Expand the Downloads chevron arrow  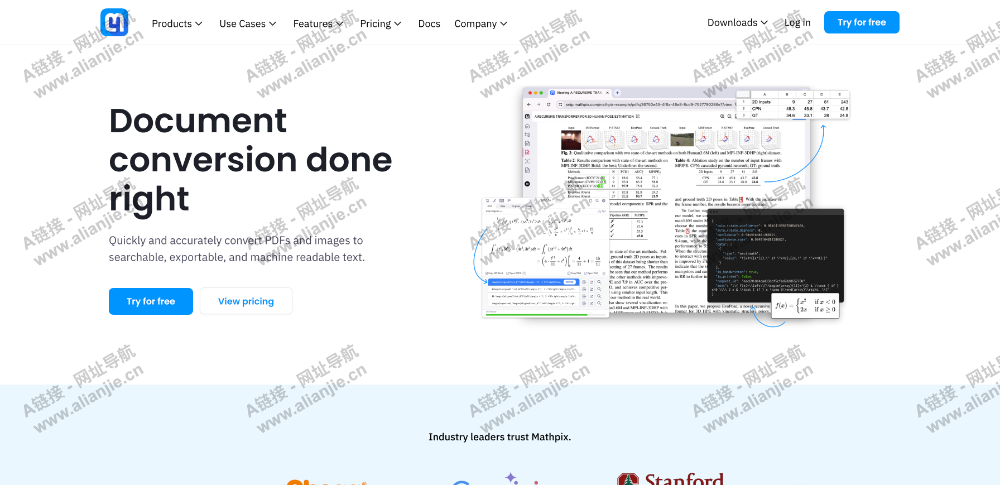(x=764, y=22)
